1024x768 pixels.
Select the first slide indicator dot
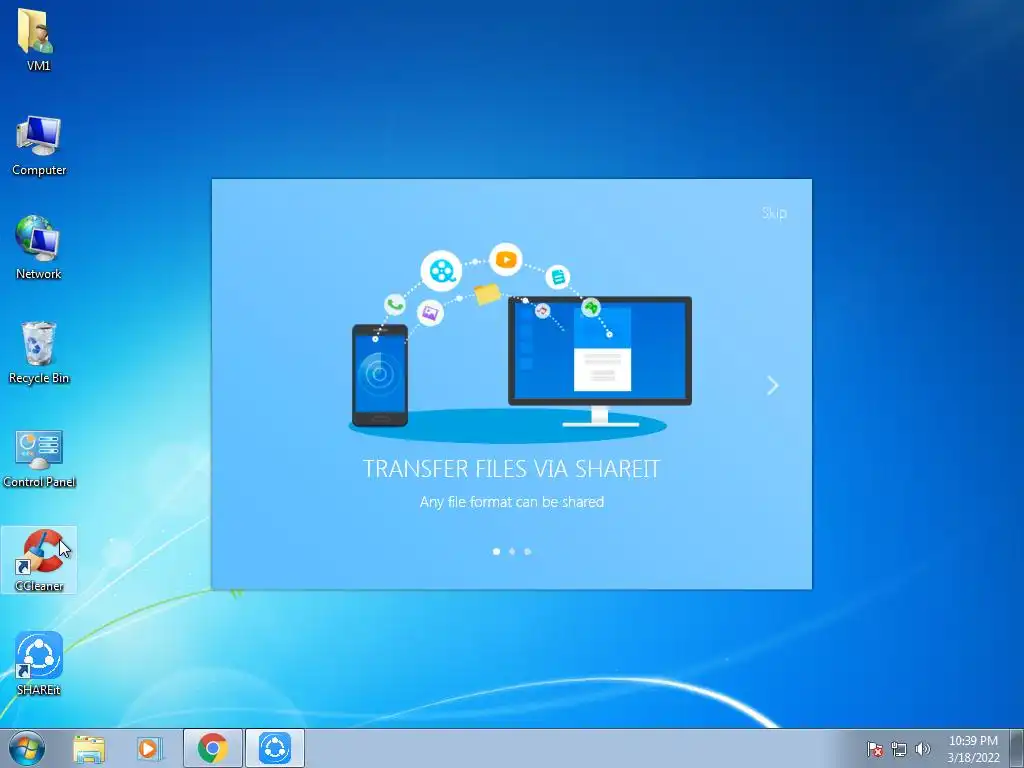tap(496, 552)
